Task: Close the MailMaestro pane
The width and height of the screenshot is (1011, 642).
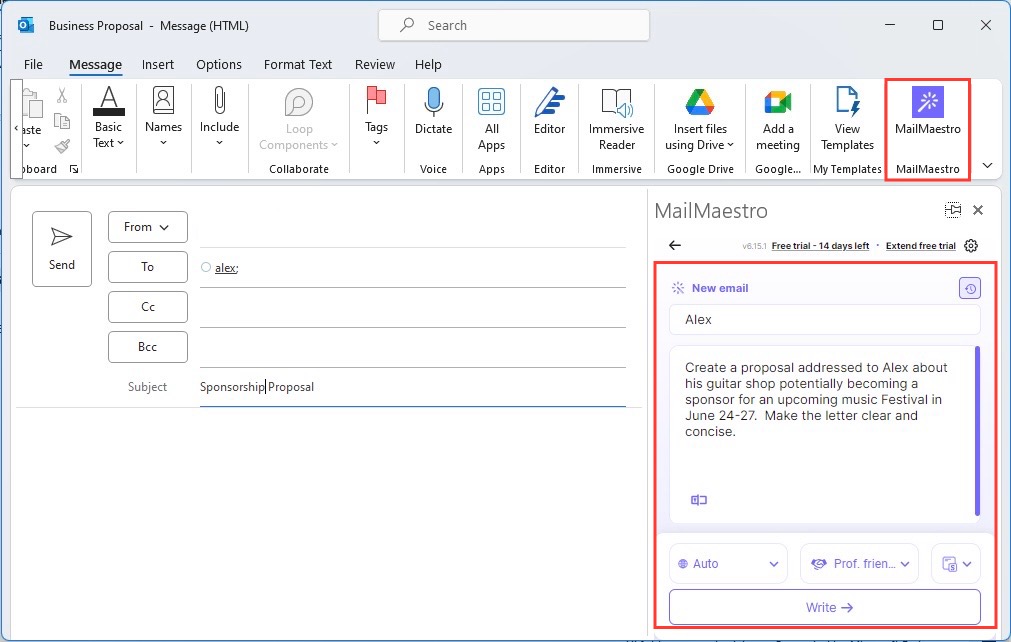Action: [978, 209]
